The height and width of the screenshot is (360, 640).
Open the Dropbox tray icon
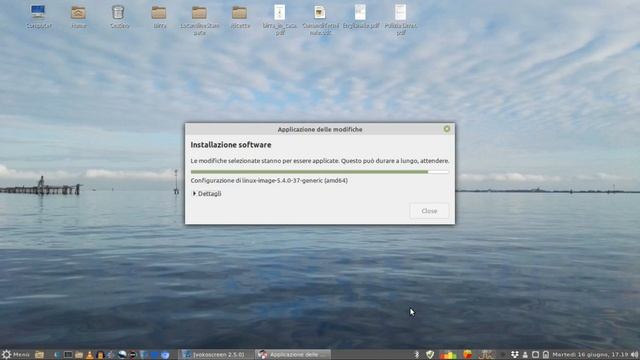click(514, 354)
